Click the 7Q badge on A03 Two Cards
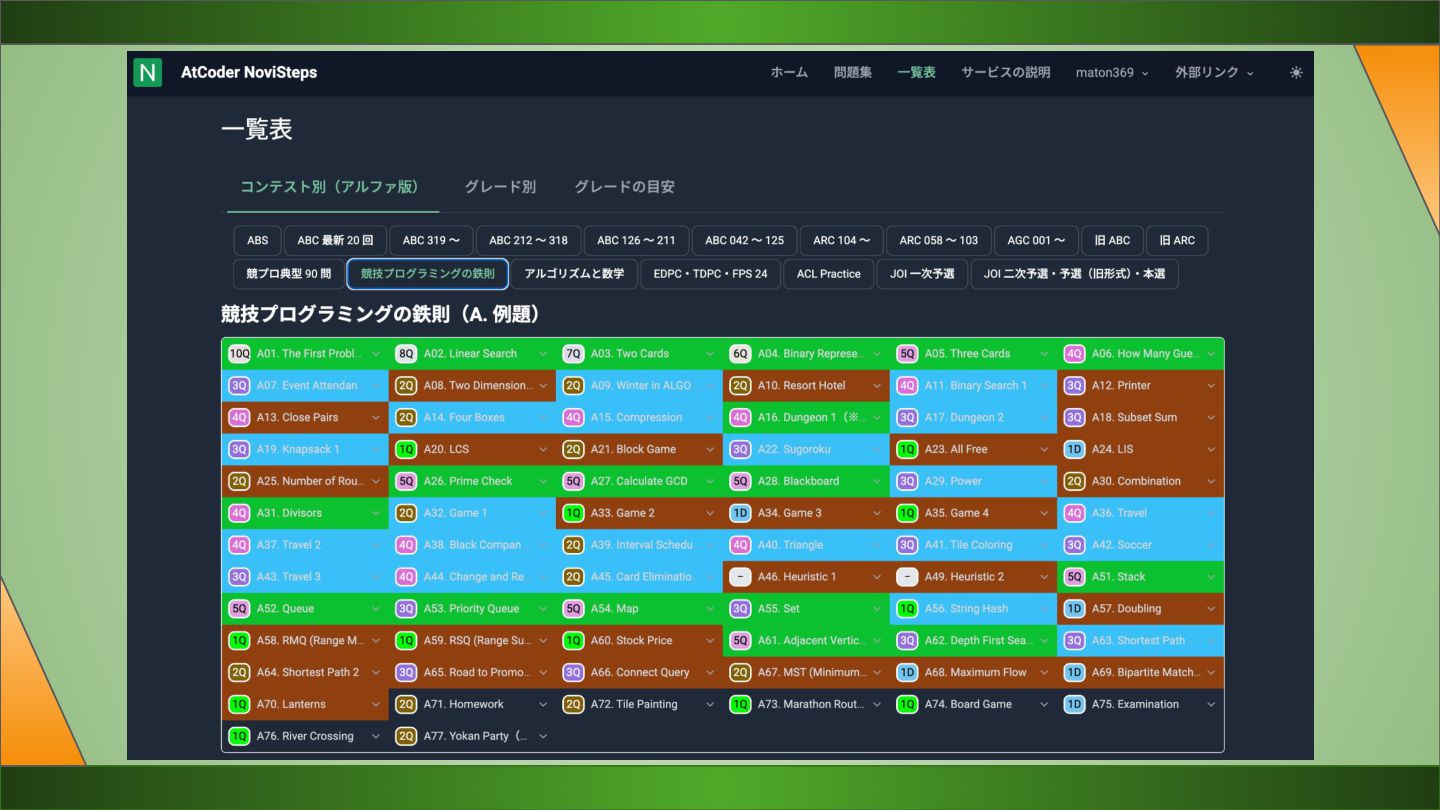This screenshot has height=810, width=1440. (573, 354)
